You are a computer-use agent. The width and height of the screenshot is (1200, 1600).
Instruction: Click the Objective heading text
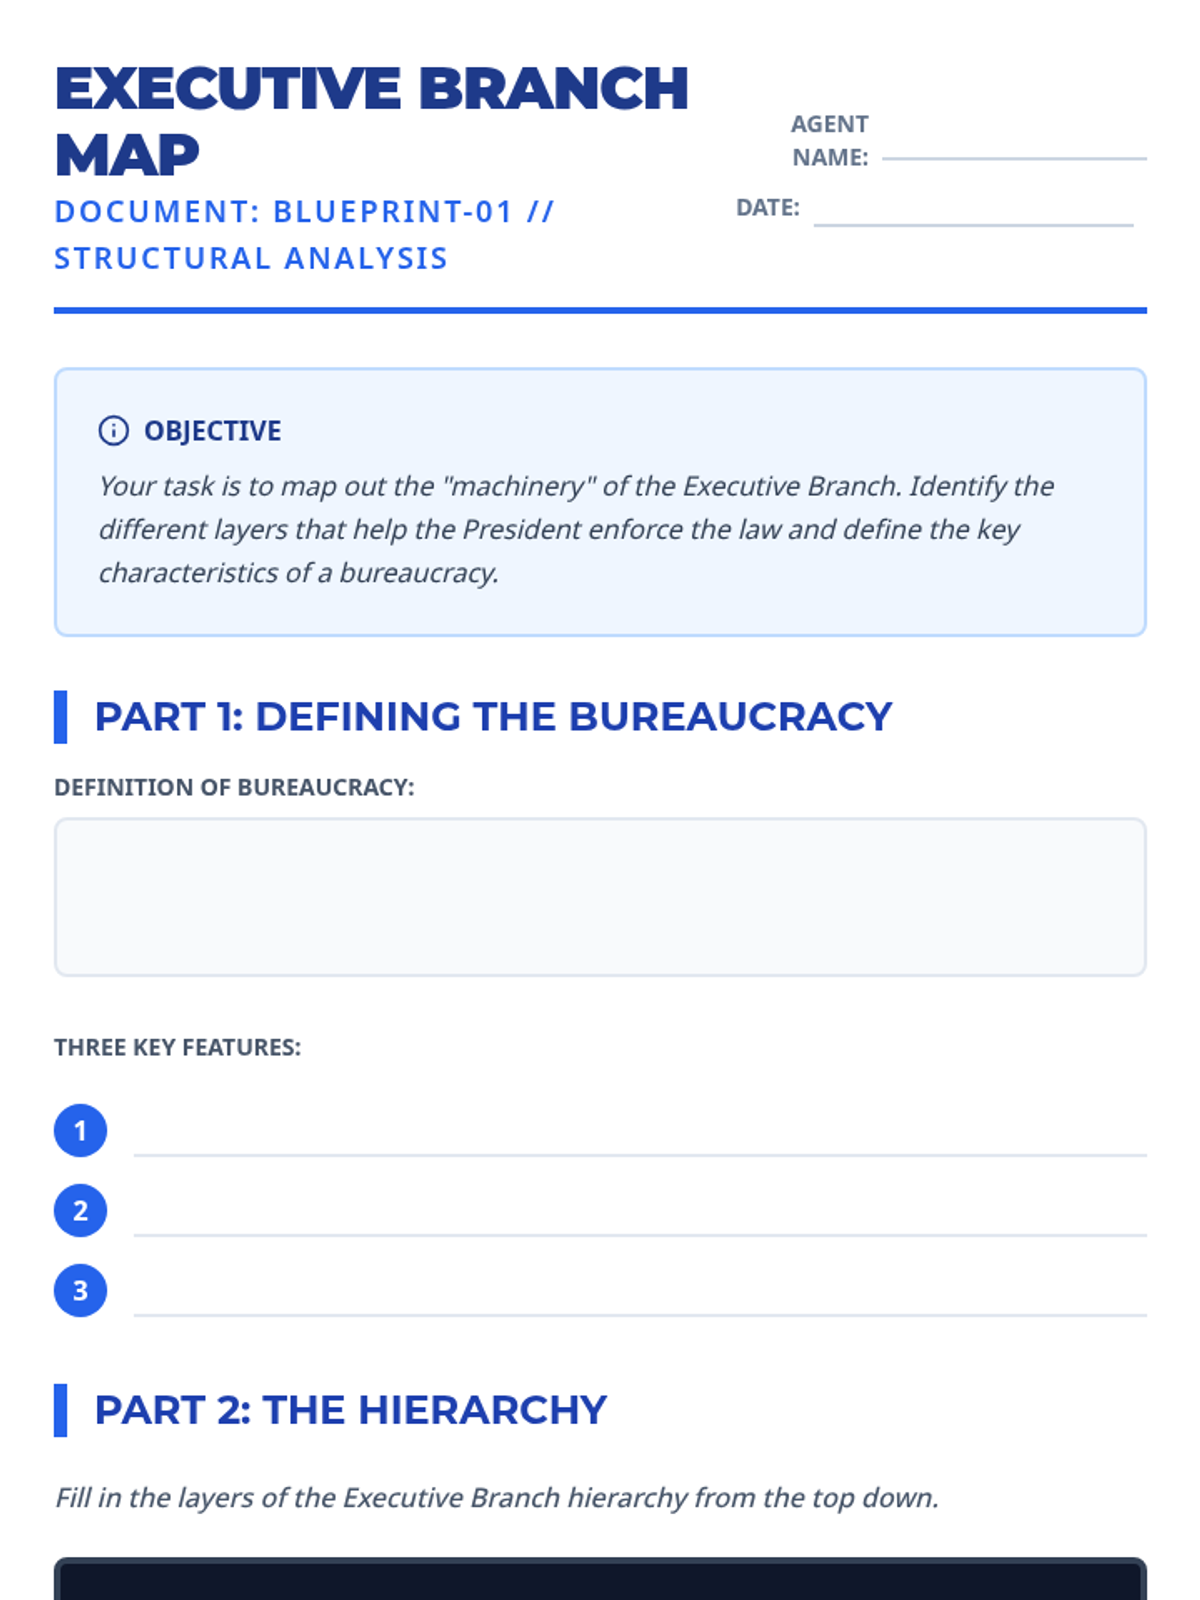[x=213, y=431]
